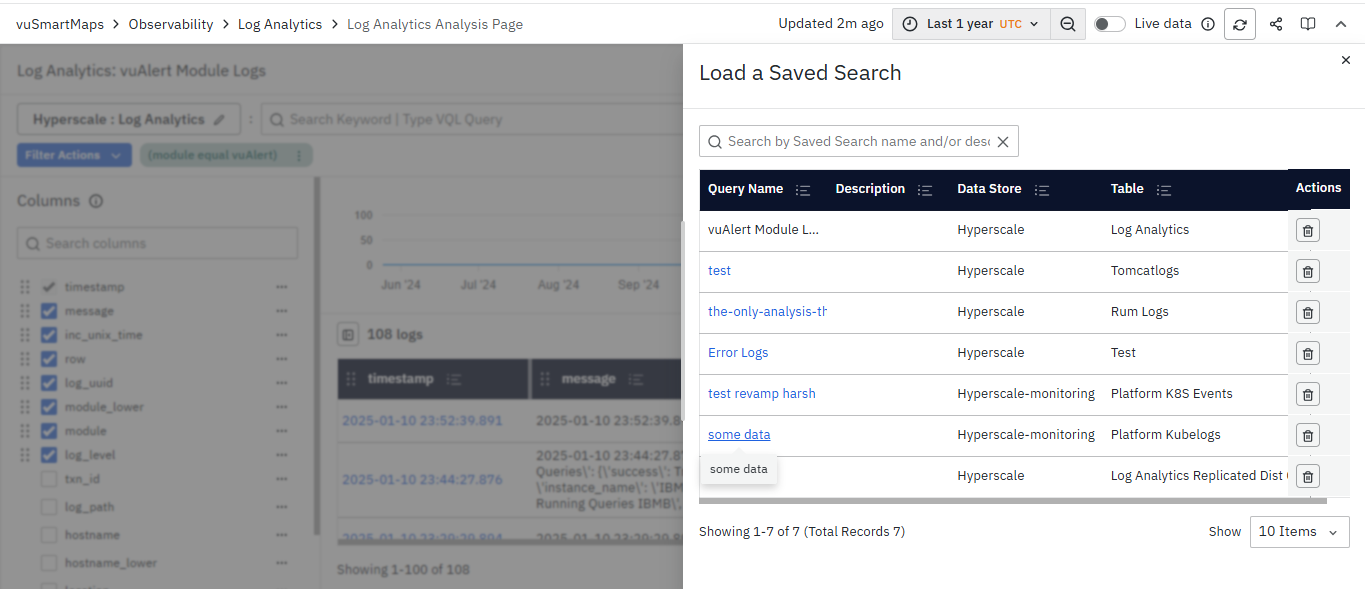Navigate to Observability breadcrumb

tap(170, 24)
